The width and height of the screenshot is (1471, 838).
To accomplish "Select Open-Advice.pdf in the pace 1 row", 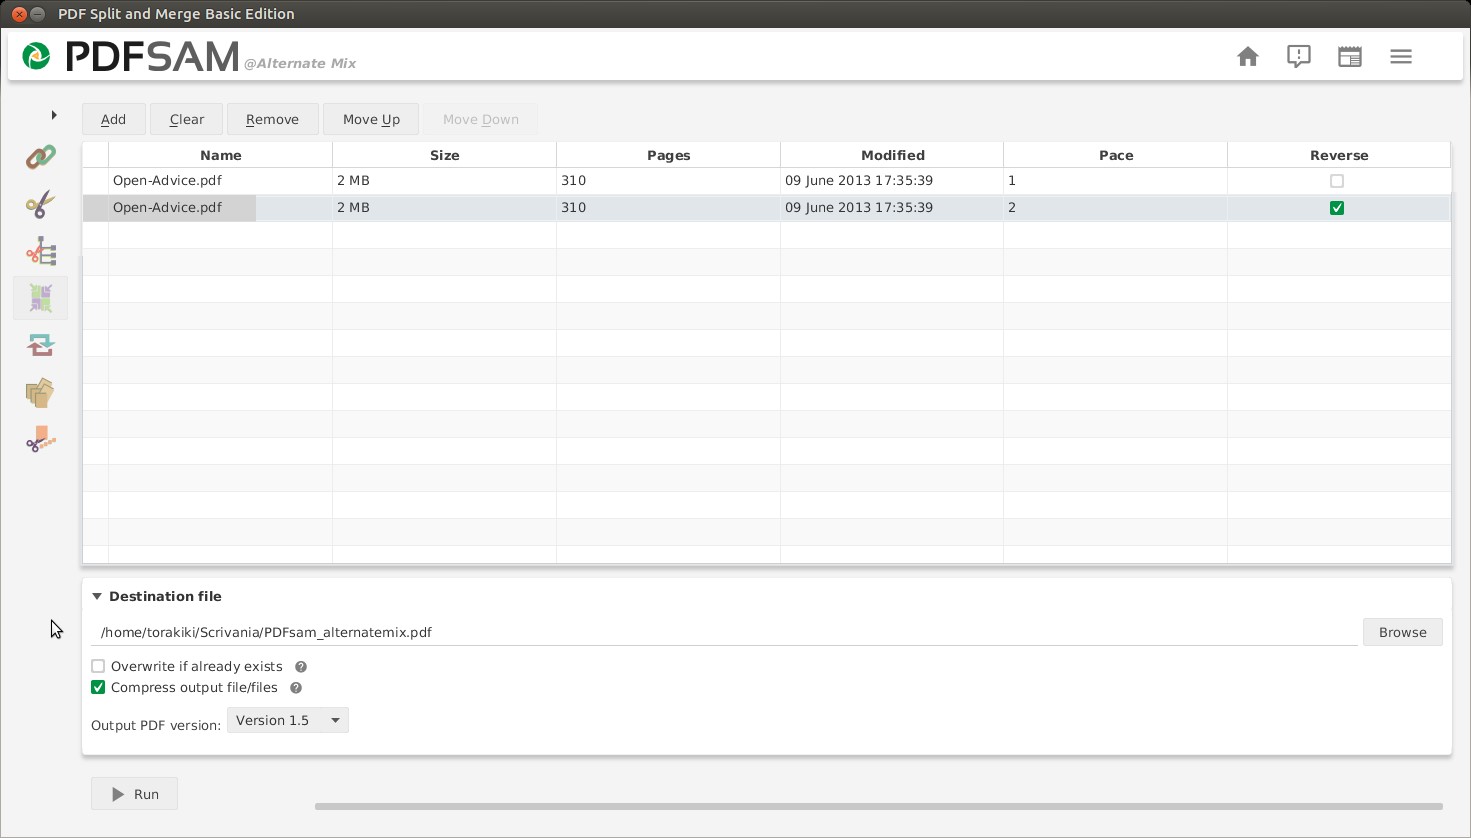I will [x=167, y=181].
